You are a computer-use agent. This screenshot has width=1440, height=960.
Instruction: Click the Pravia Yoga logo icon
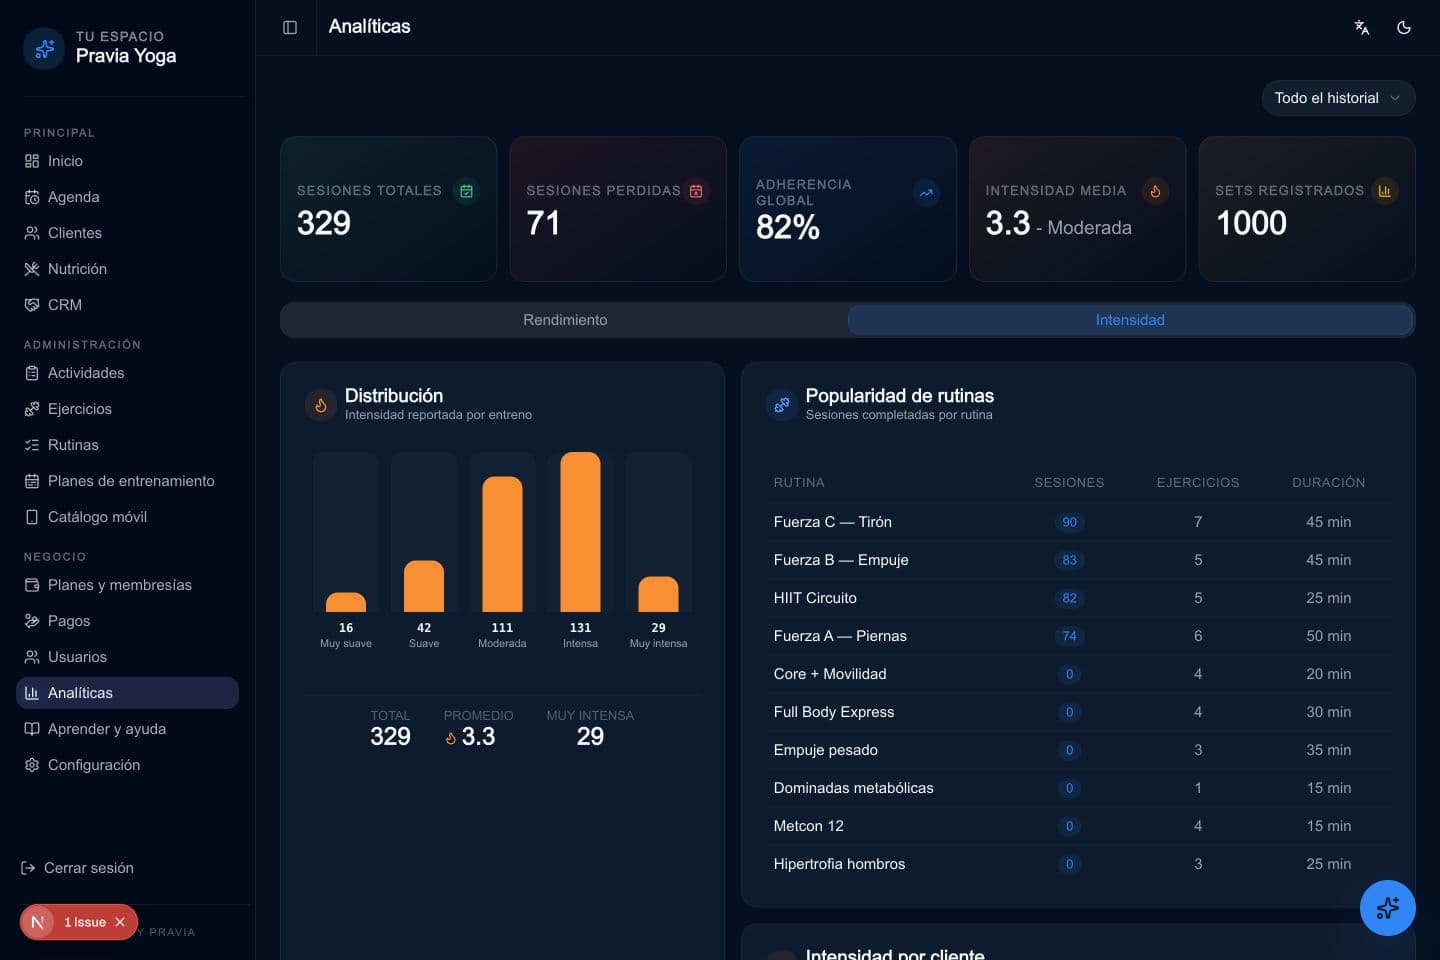point(44,48)
